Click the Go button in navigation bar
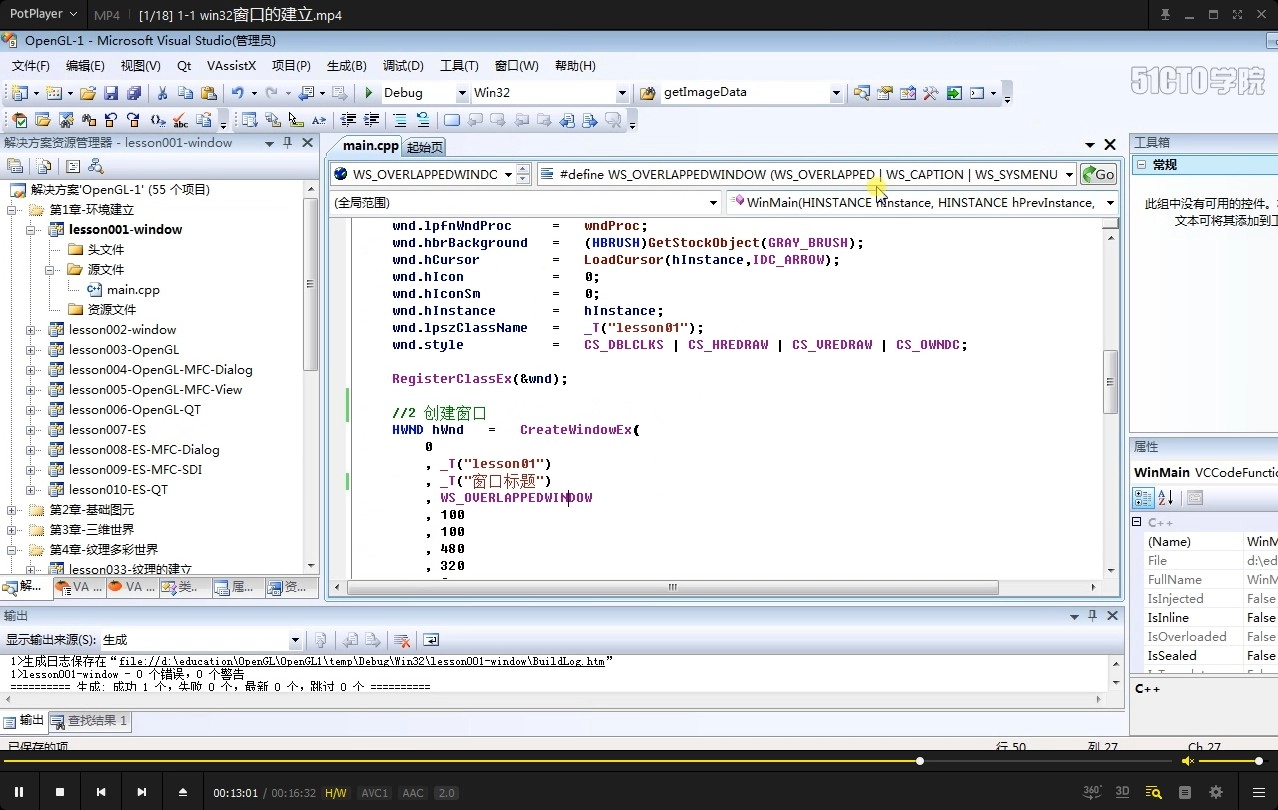Screen dimensions: 1278x810 [1098, 174]
